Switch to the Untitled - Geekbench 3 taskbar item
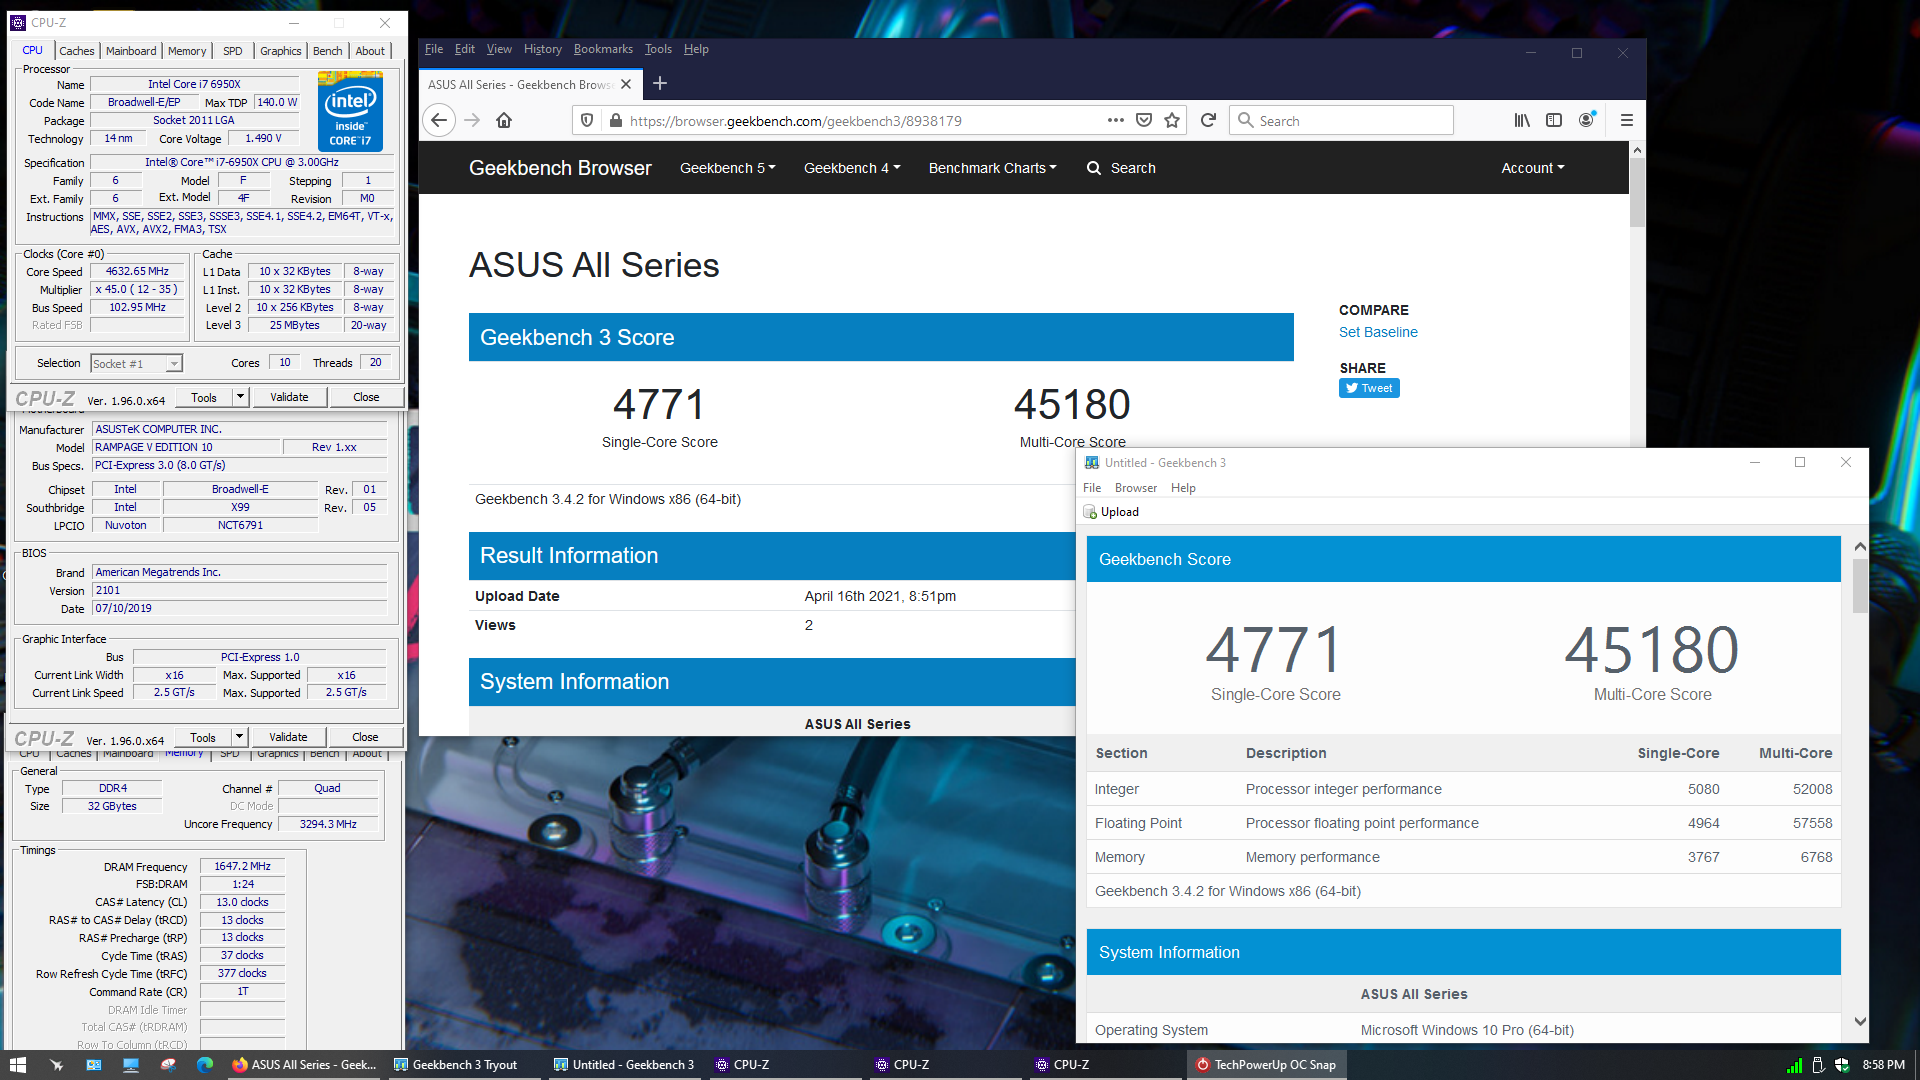Image resolution: width=1920 pixels, height=1080 pixels. coord(625,1065)
